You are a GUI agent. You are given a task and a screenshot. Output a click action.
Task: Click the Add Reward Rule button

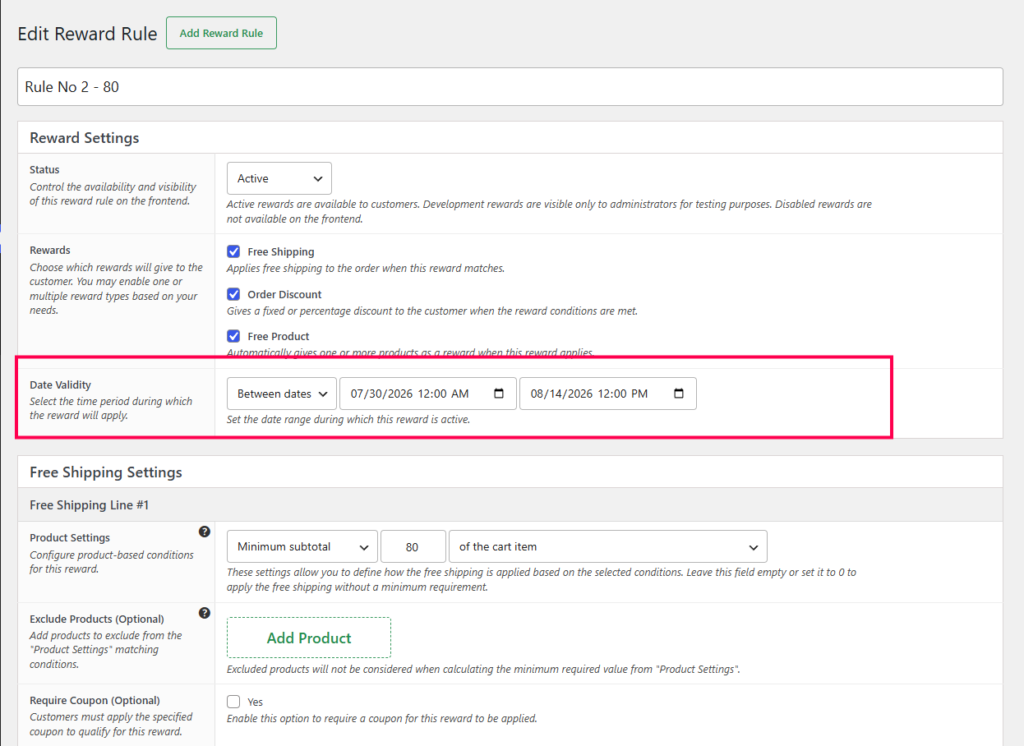pos(221,33)
